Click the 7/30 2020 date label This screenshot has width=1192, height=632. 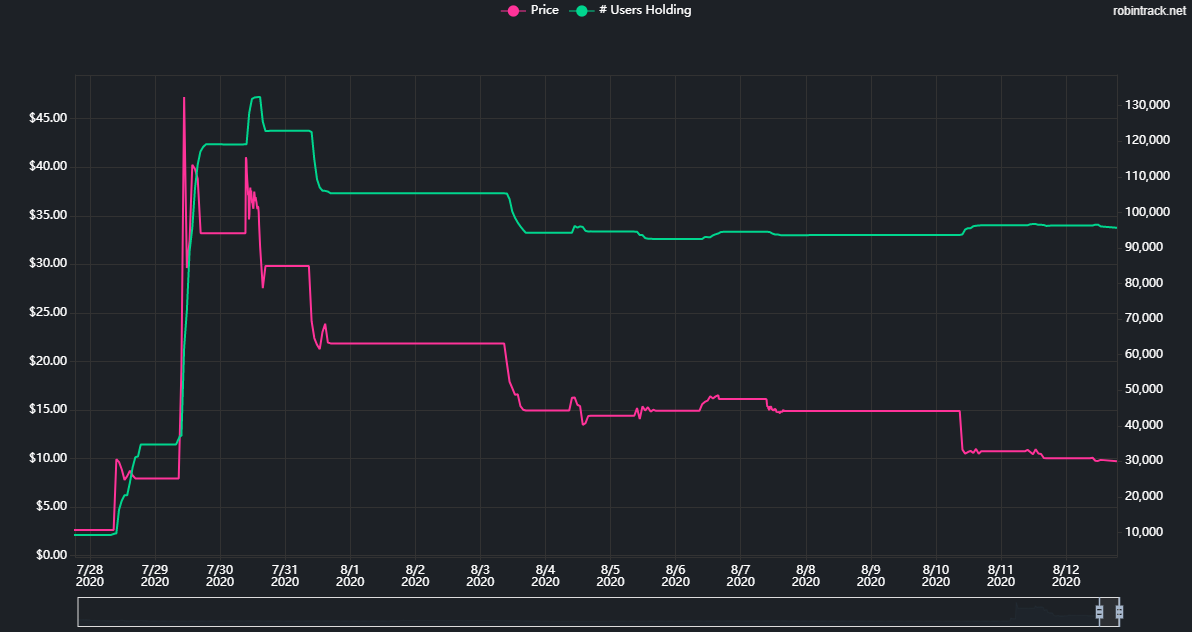coord(220,576)
